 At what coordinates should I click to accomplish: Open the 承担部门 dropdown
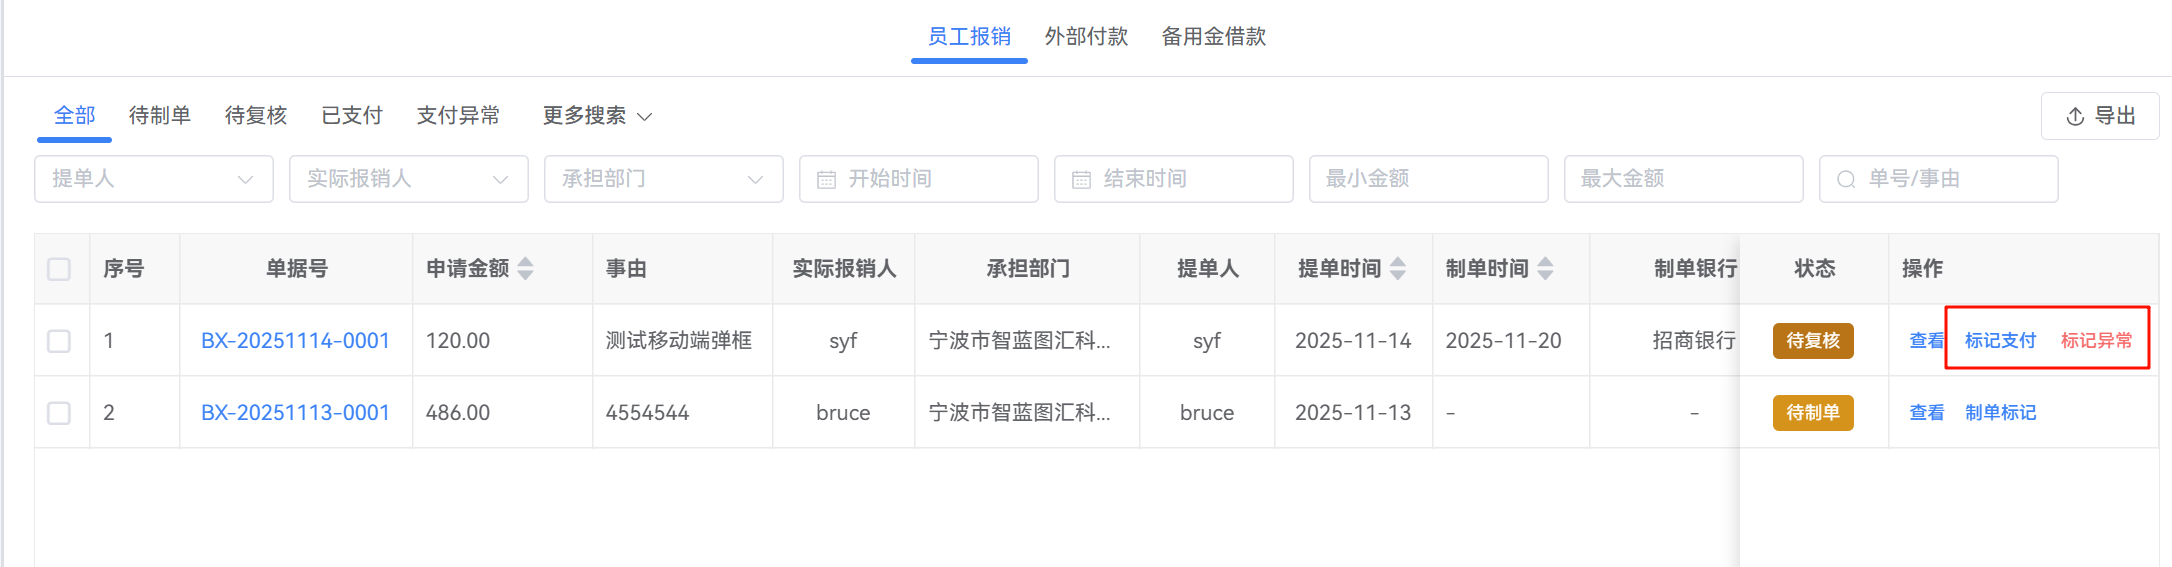pyautogui.click(x=664, y=179)
